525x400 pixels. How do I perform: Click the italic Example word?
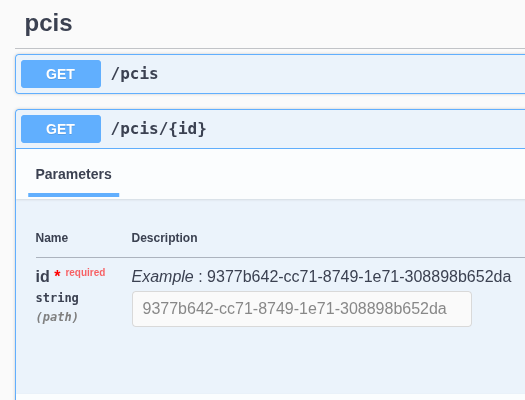[x=162, y=276]
